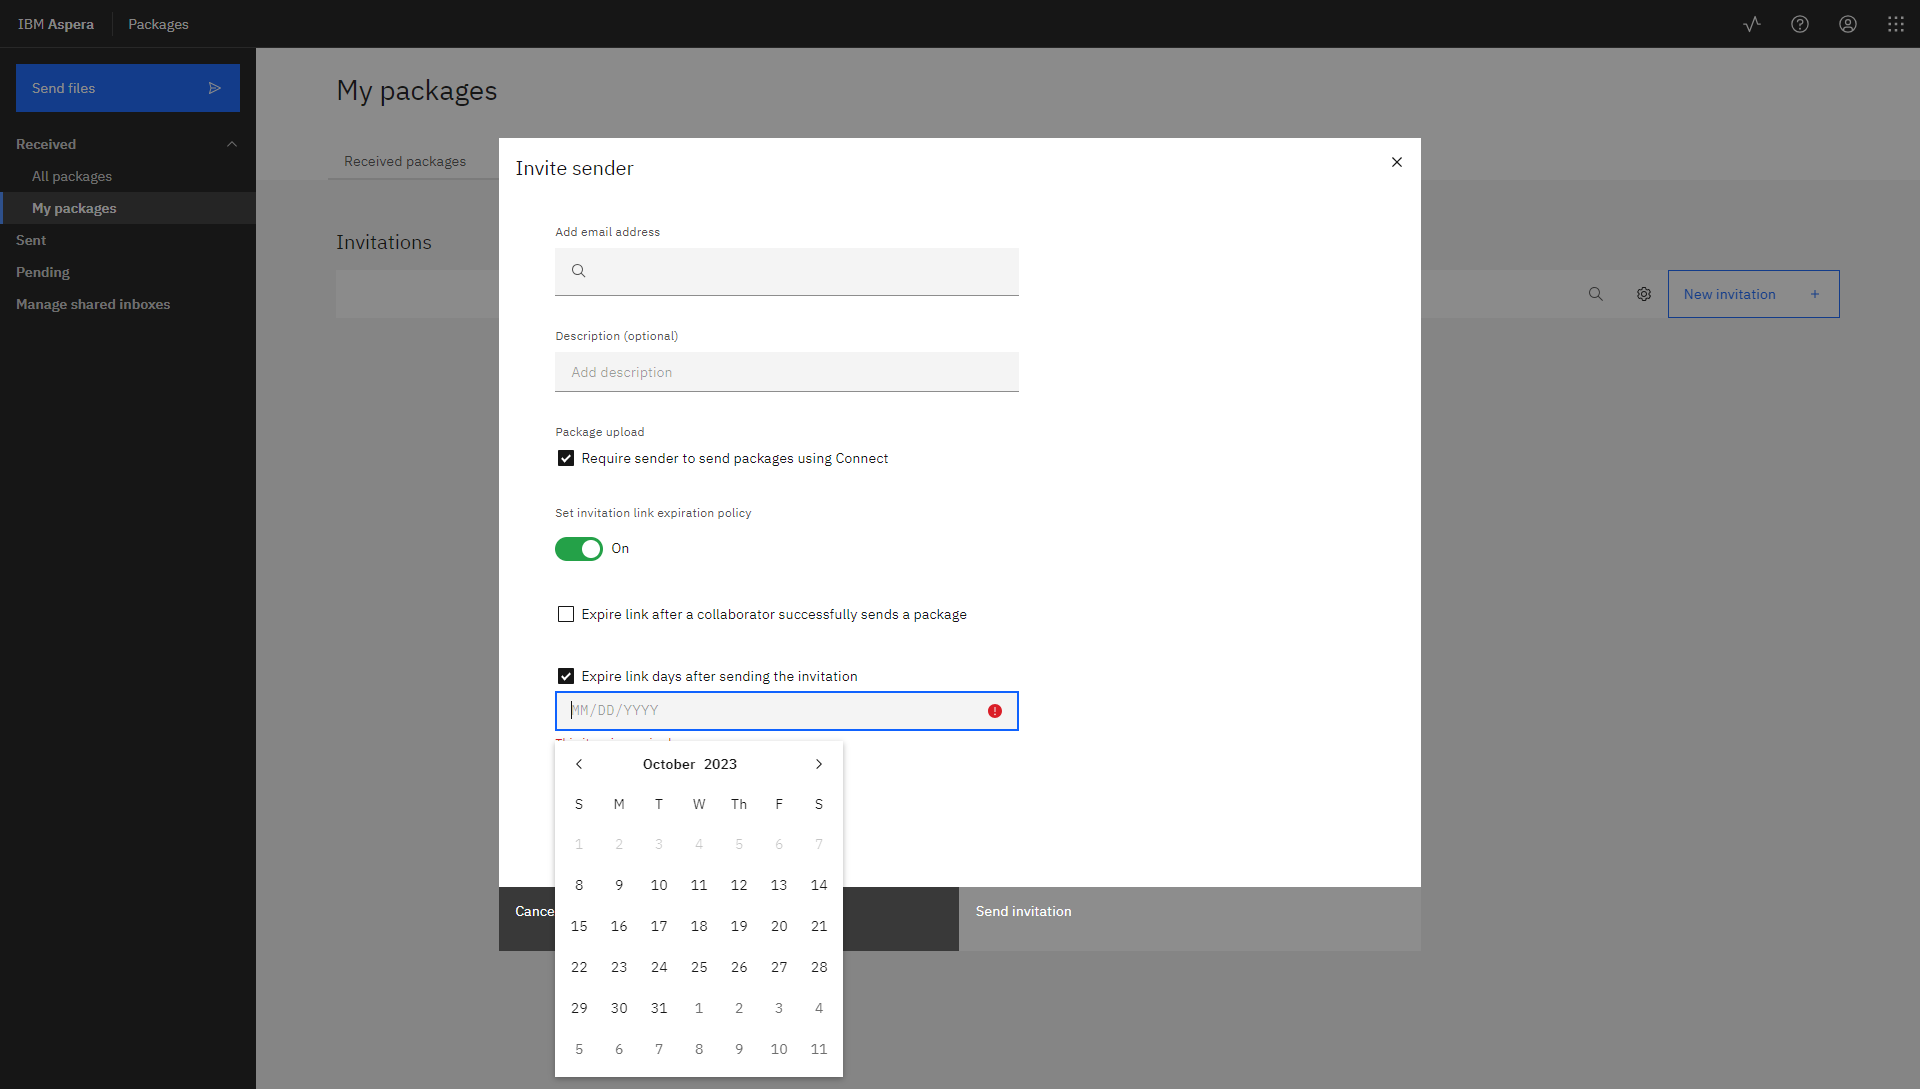Click the invitations search magnifier icon
This screenshot has width=1920, height=1089.
point(1596,294)
